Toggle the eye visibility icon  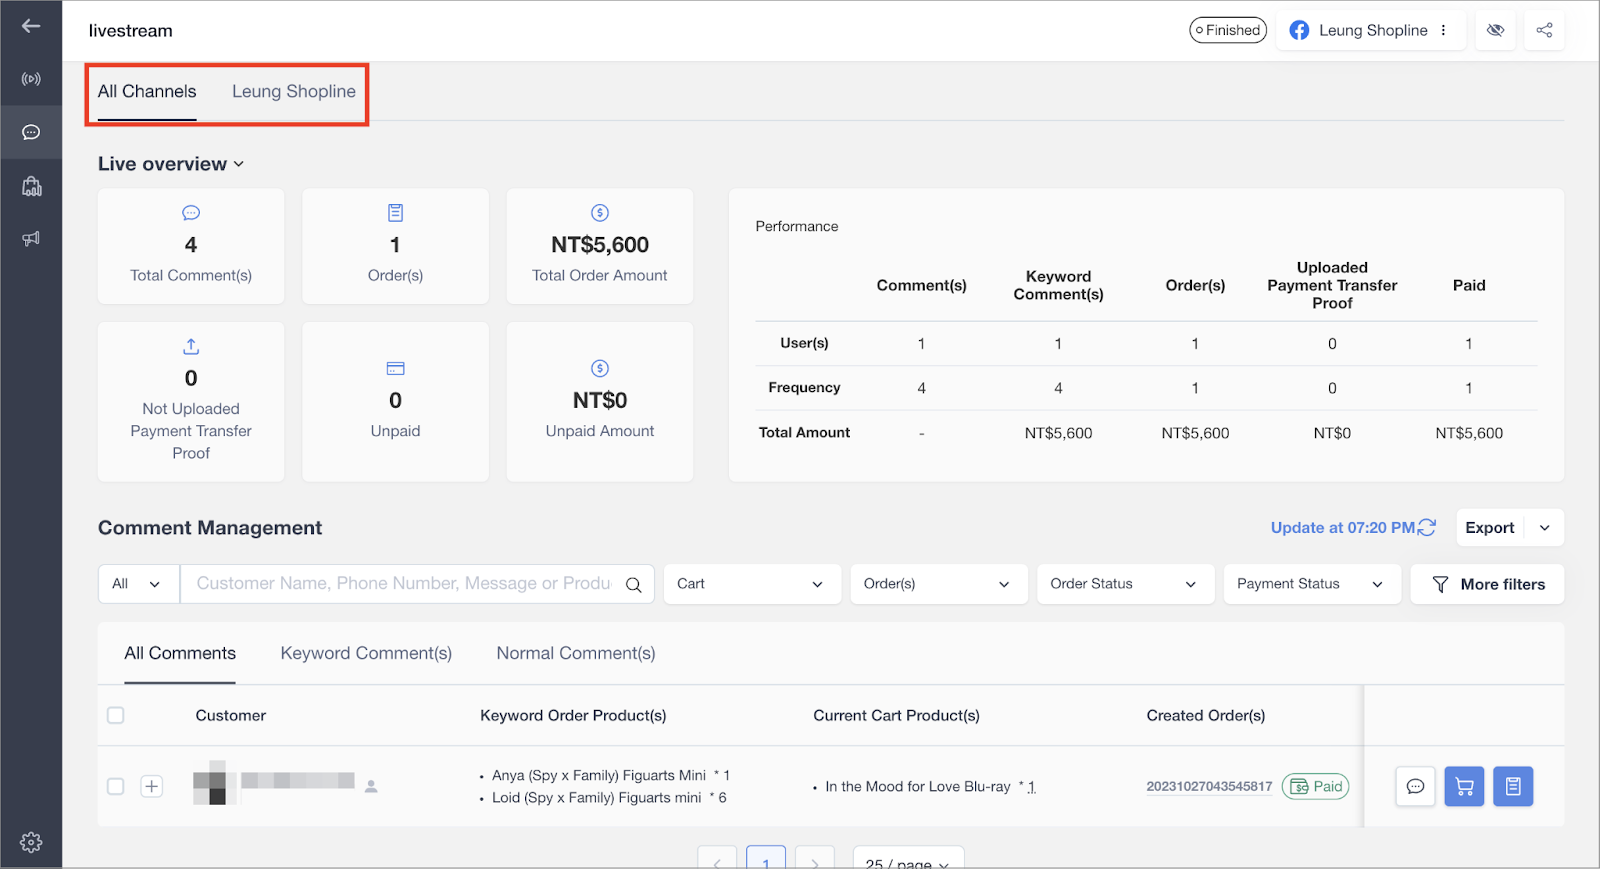click(x=1495, y=30)
